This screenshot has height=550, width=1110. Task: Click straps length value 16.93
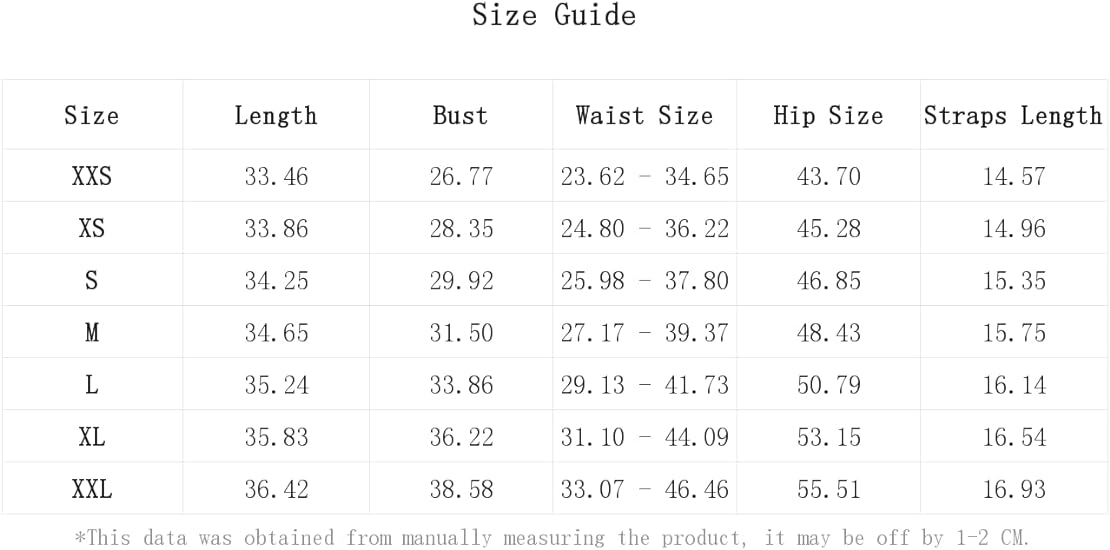coord(1014,489)
